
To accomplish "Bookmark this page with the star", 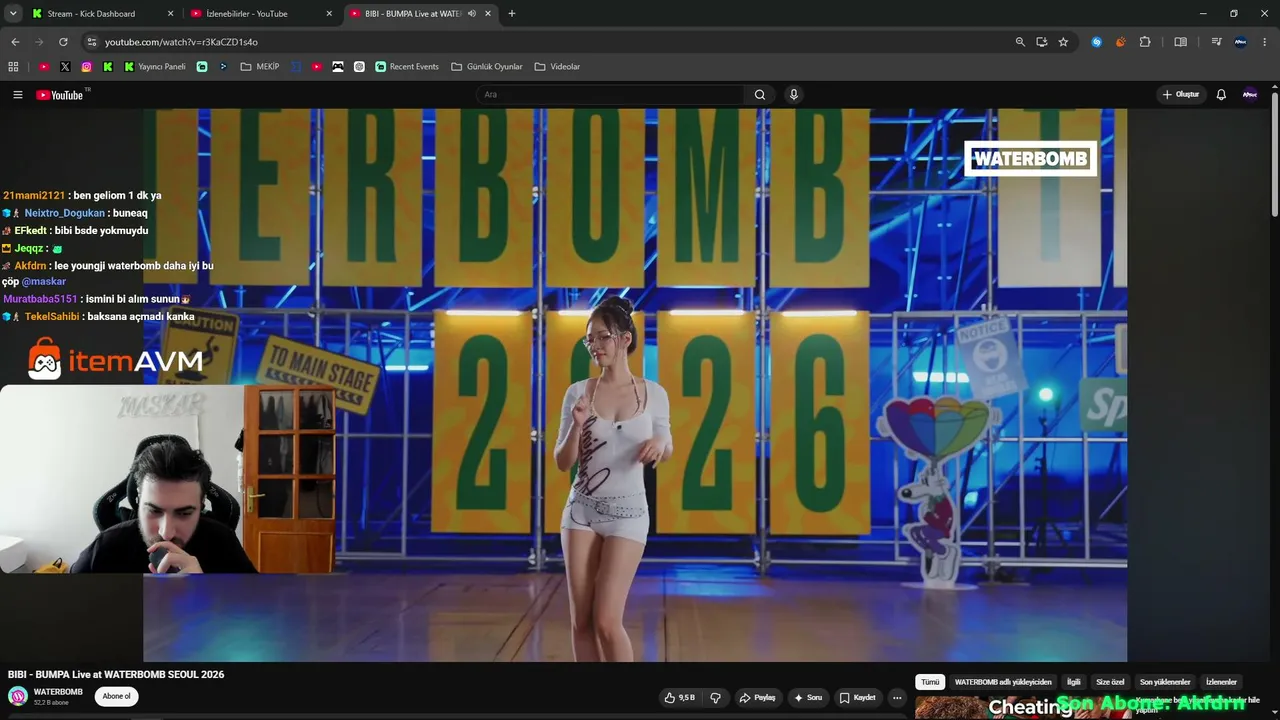I will point(1063,42).
